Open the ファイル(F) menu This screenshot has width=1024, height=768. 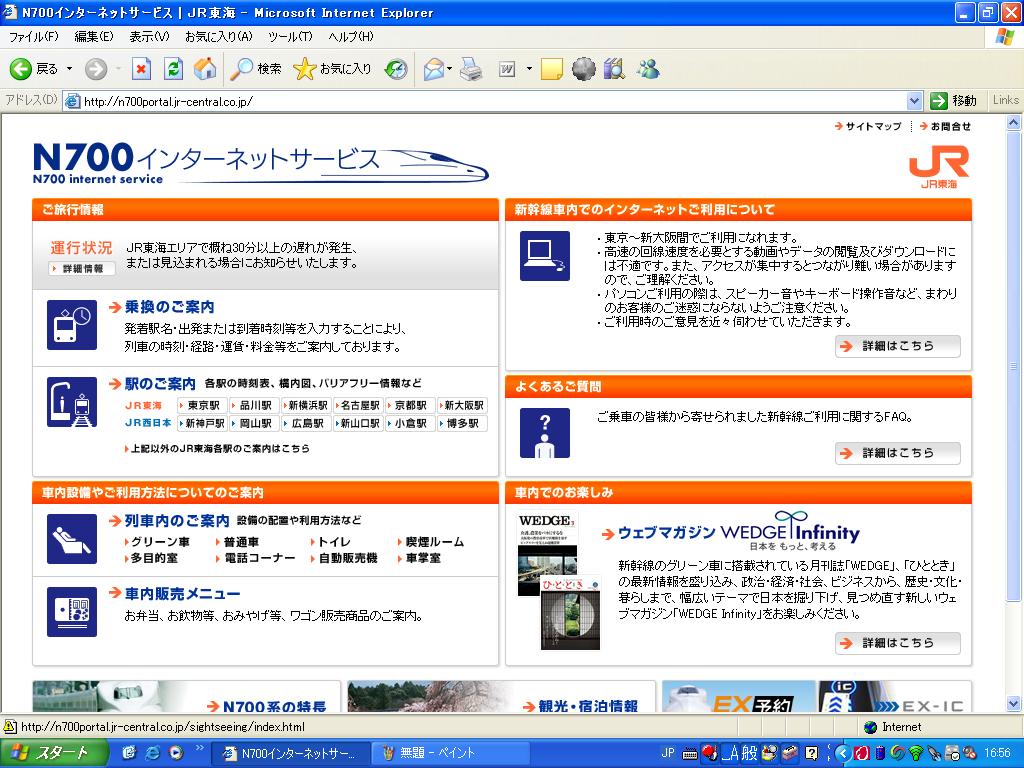[x=33, y=37]
